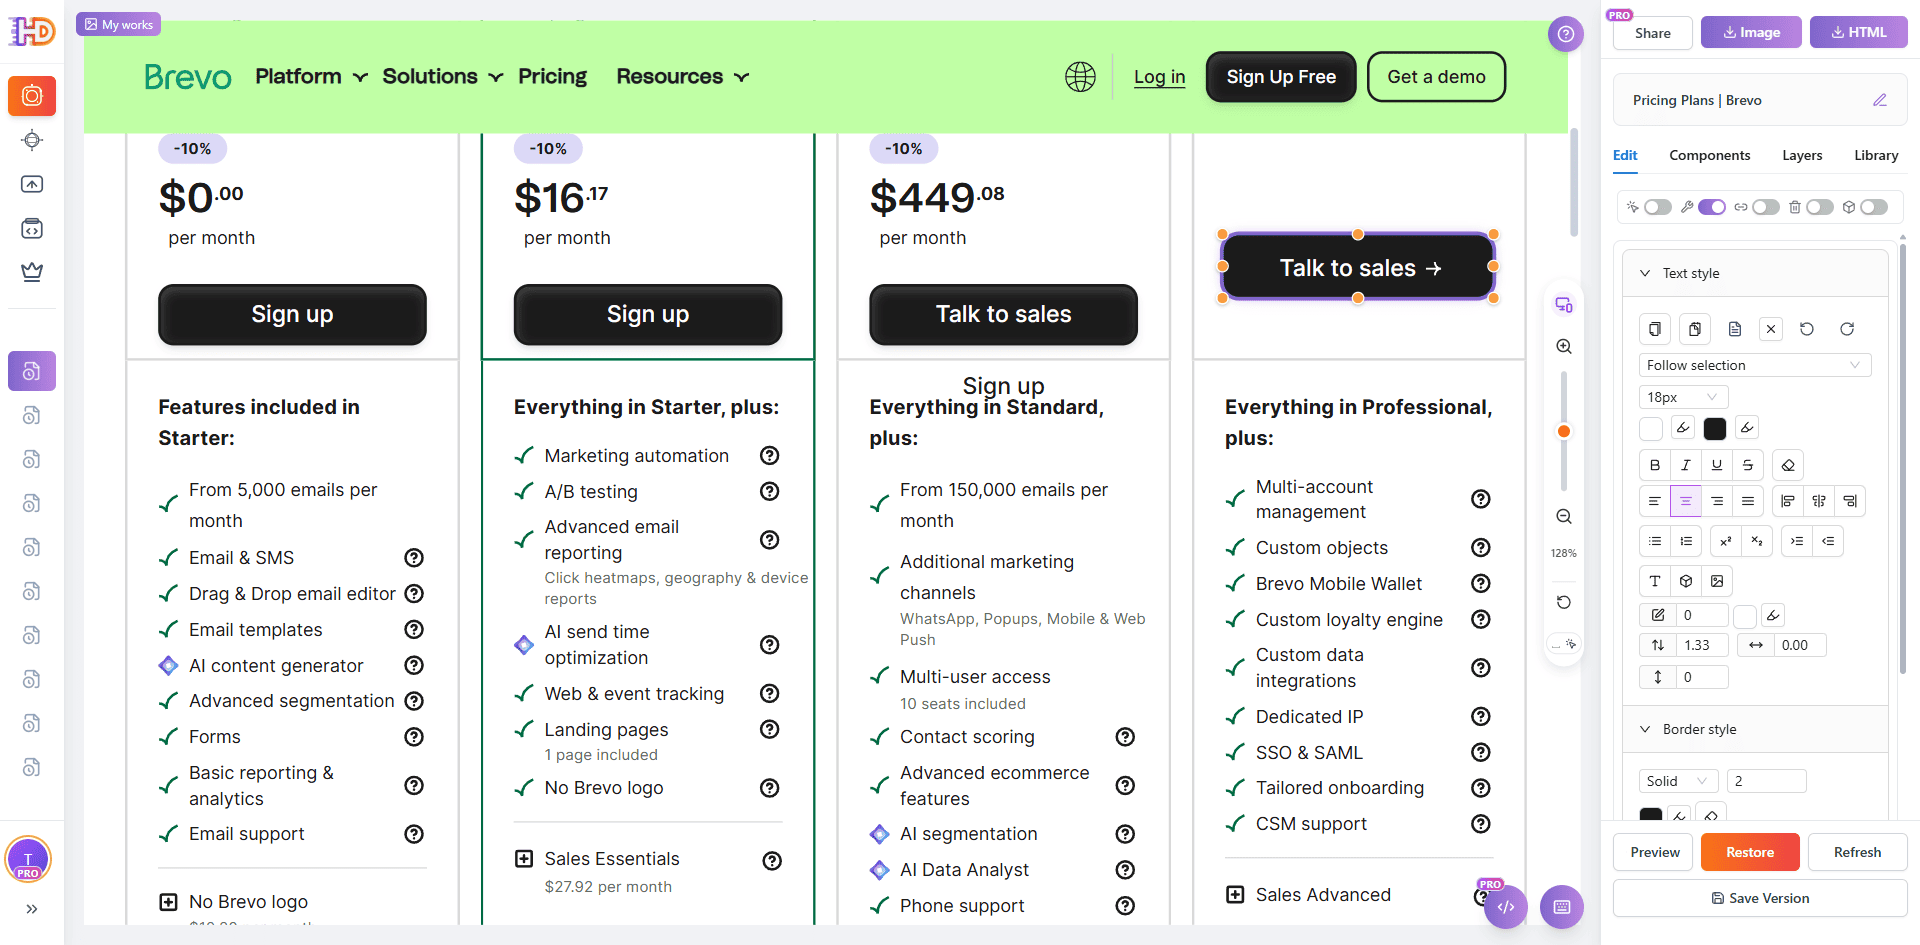Open the Follow selection font dropdown
Viewport: 1920px width, 945px height.
click(x=1754, y=365)
